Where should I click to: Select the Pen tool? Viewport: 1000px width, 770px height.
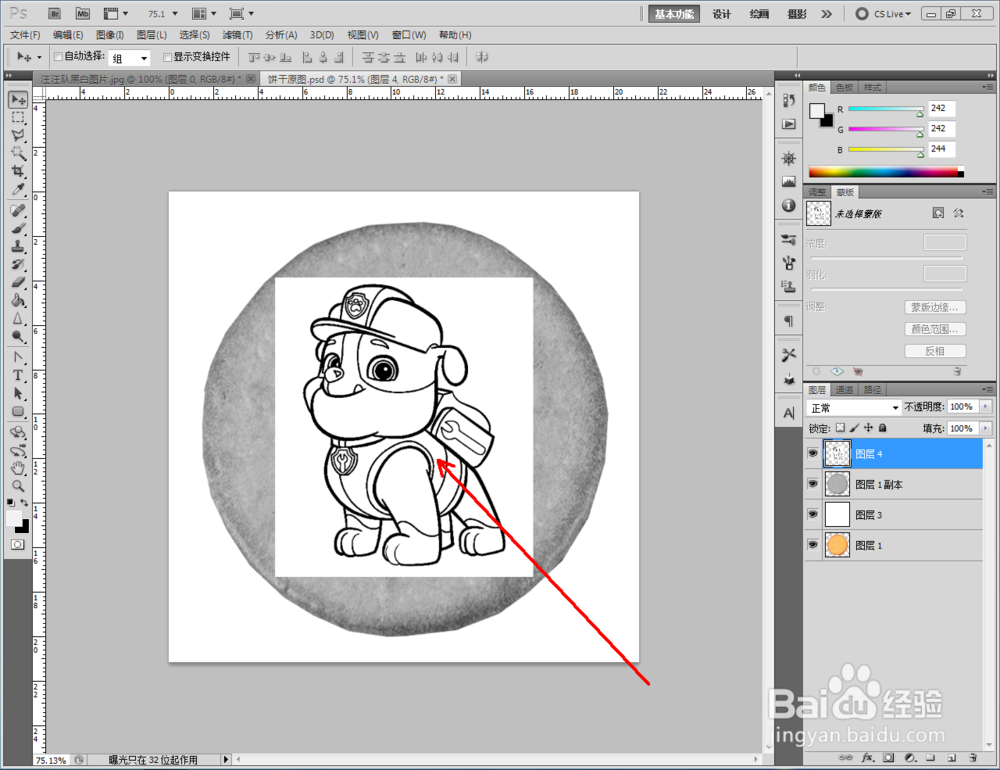pyautogui.click(x=18, y=357)
